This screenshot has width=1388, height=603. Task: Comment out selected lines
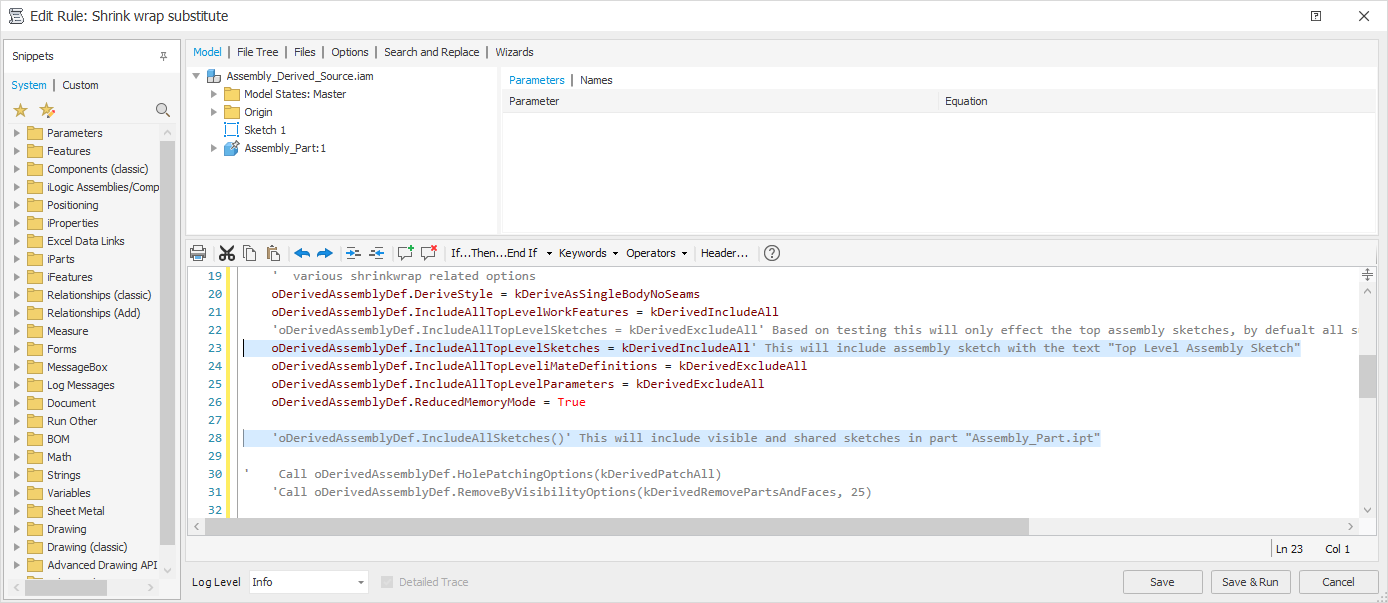pyautogui.click(x=405, y=253)
